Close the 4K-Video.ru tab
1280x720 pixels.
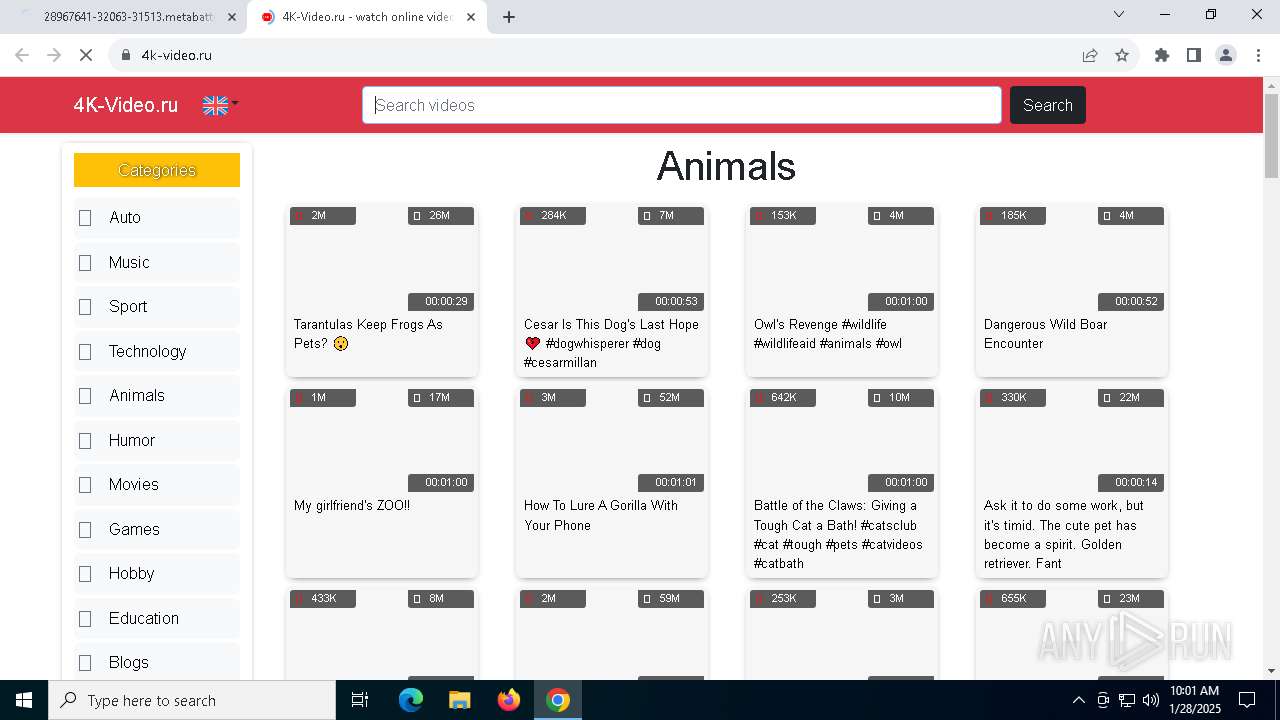click(471, 17)
